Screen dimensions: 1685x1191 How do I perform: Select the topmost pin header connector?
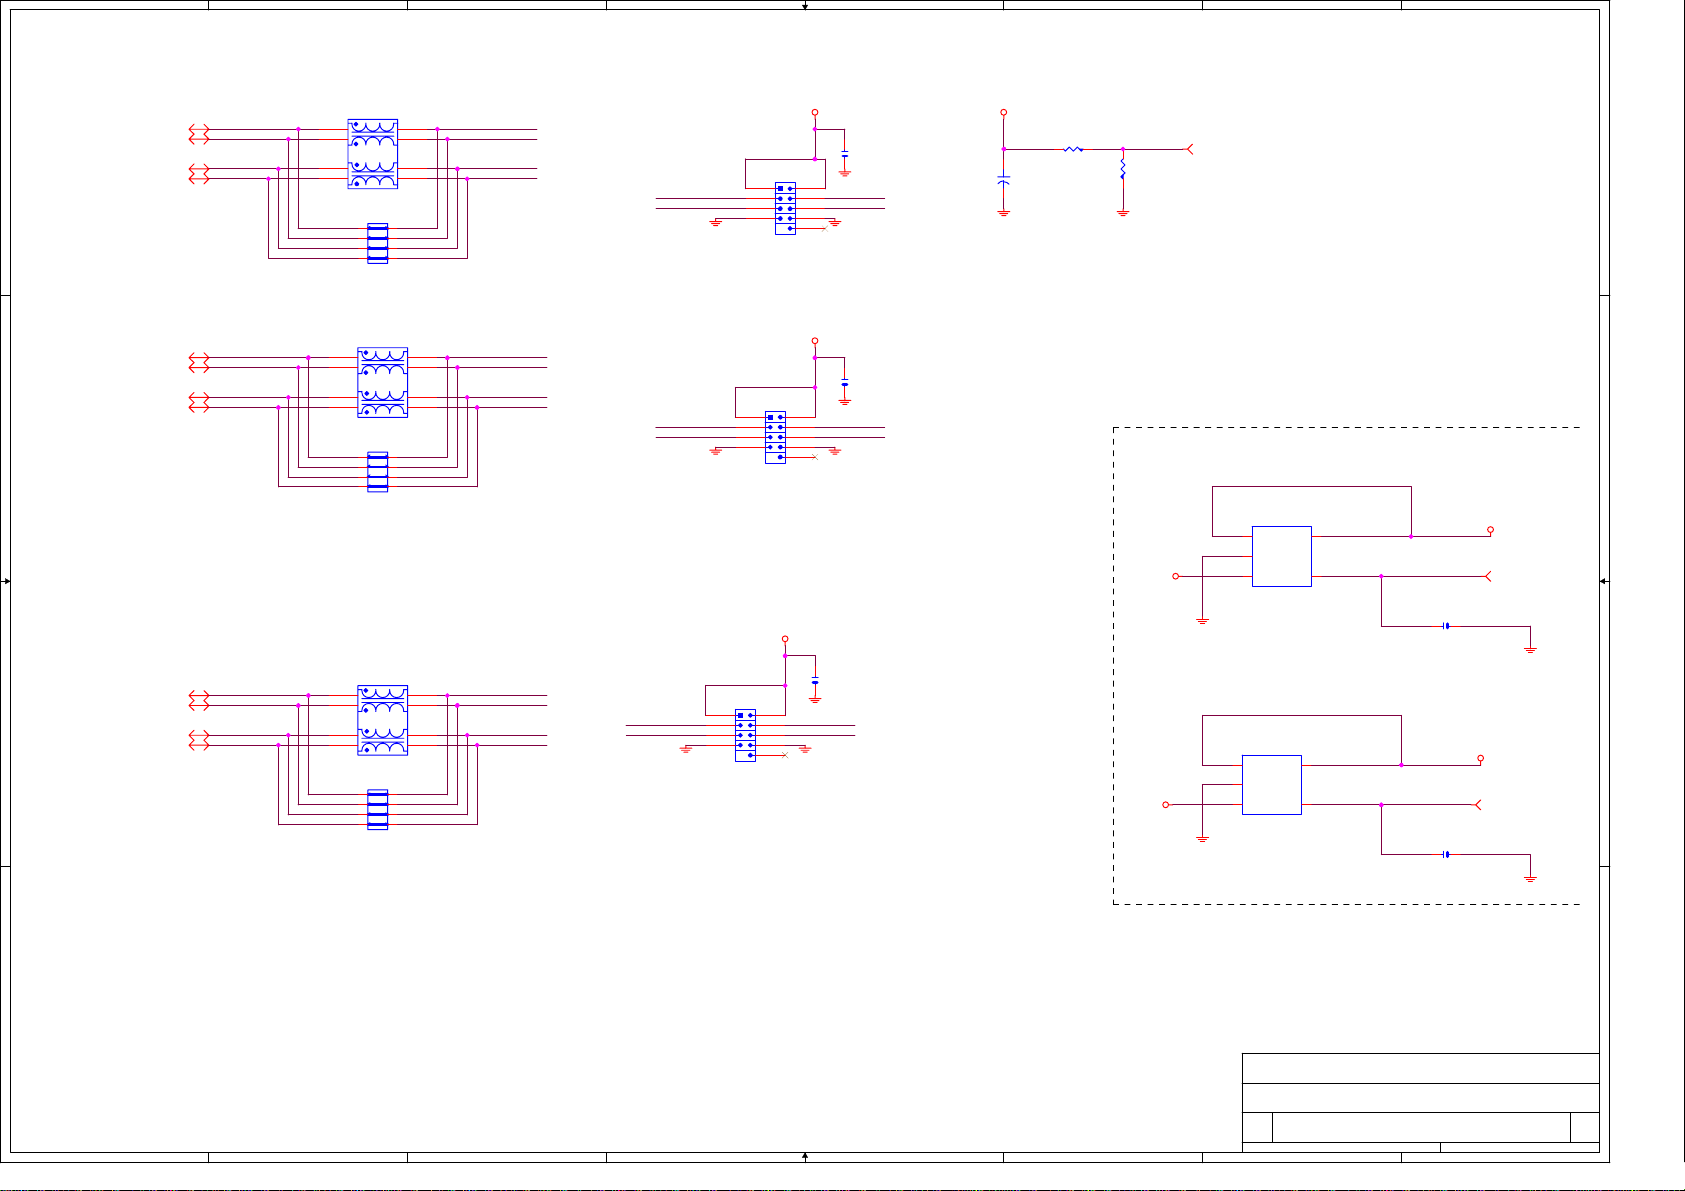[x=785, y=208]
